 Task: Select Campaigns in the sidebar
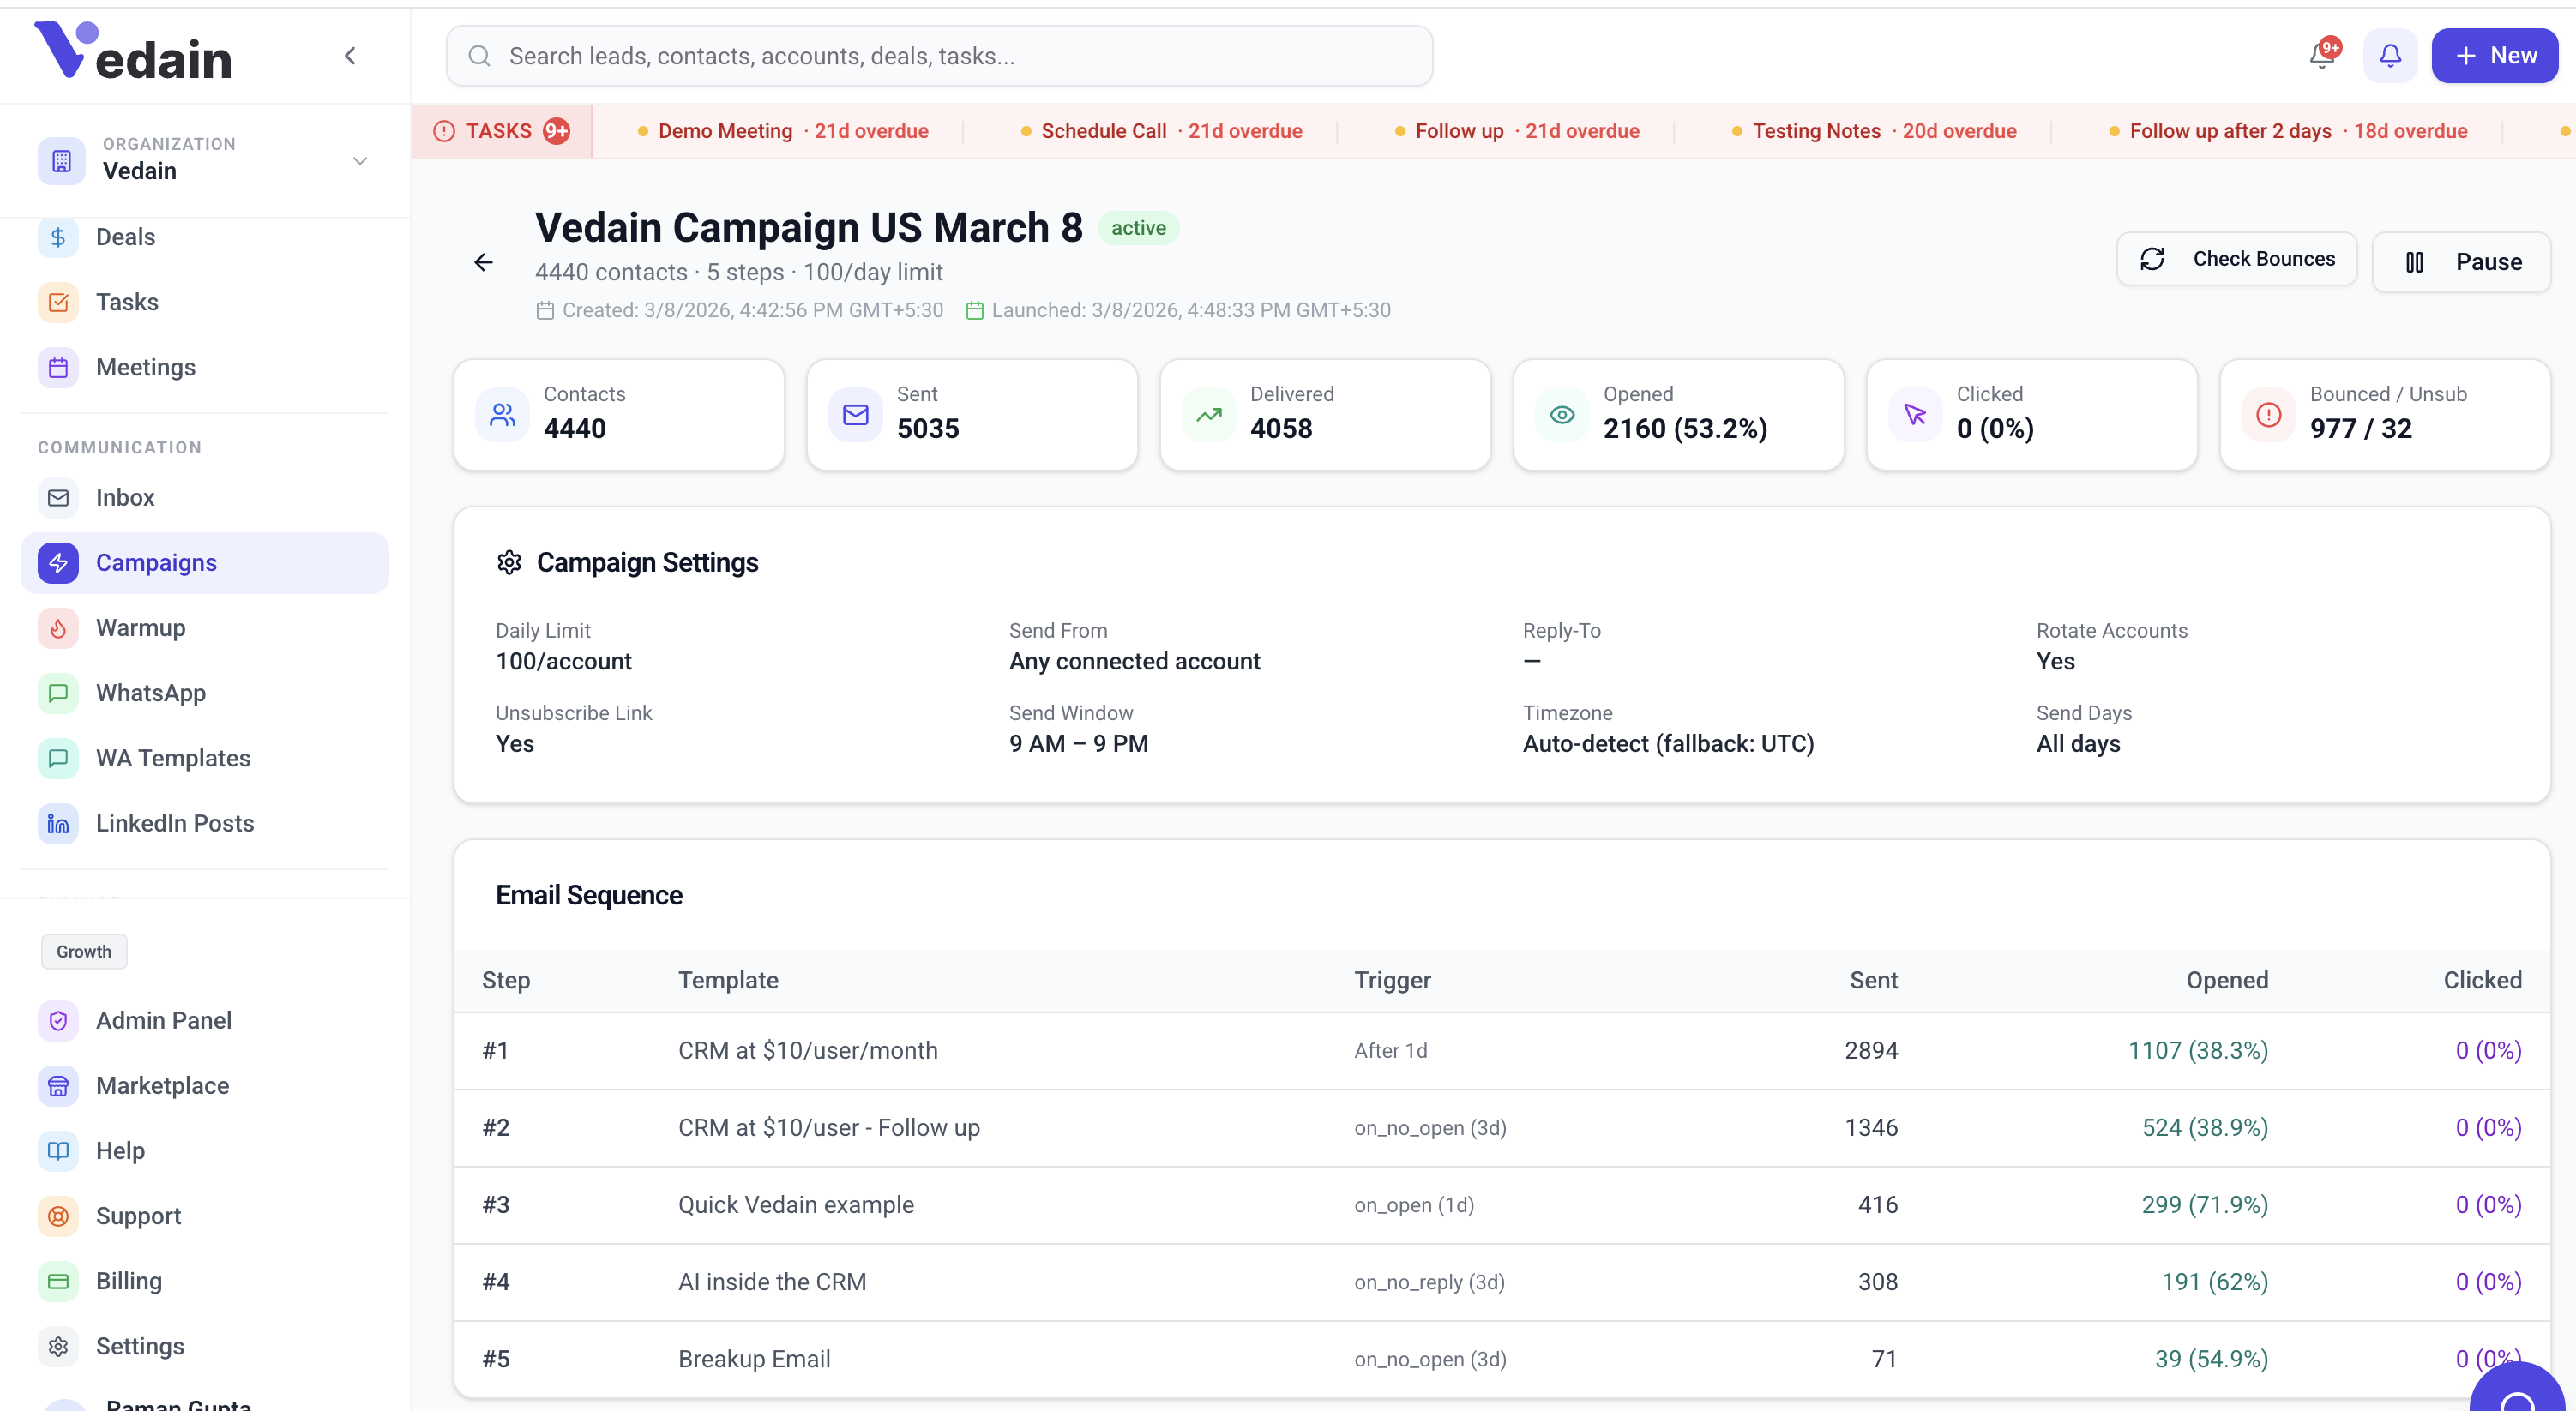[x=204, y=562]
